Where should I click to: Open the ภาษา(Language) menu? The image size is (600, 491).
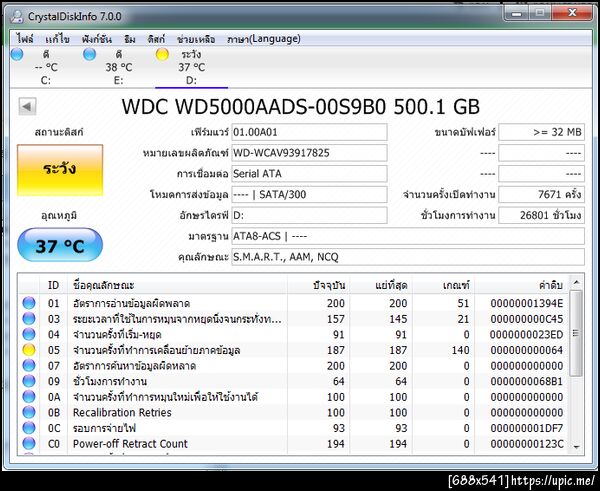click(264, 39)
